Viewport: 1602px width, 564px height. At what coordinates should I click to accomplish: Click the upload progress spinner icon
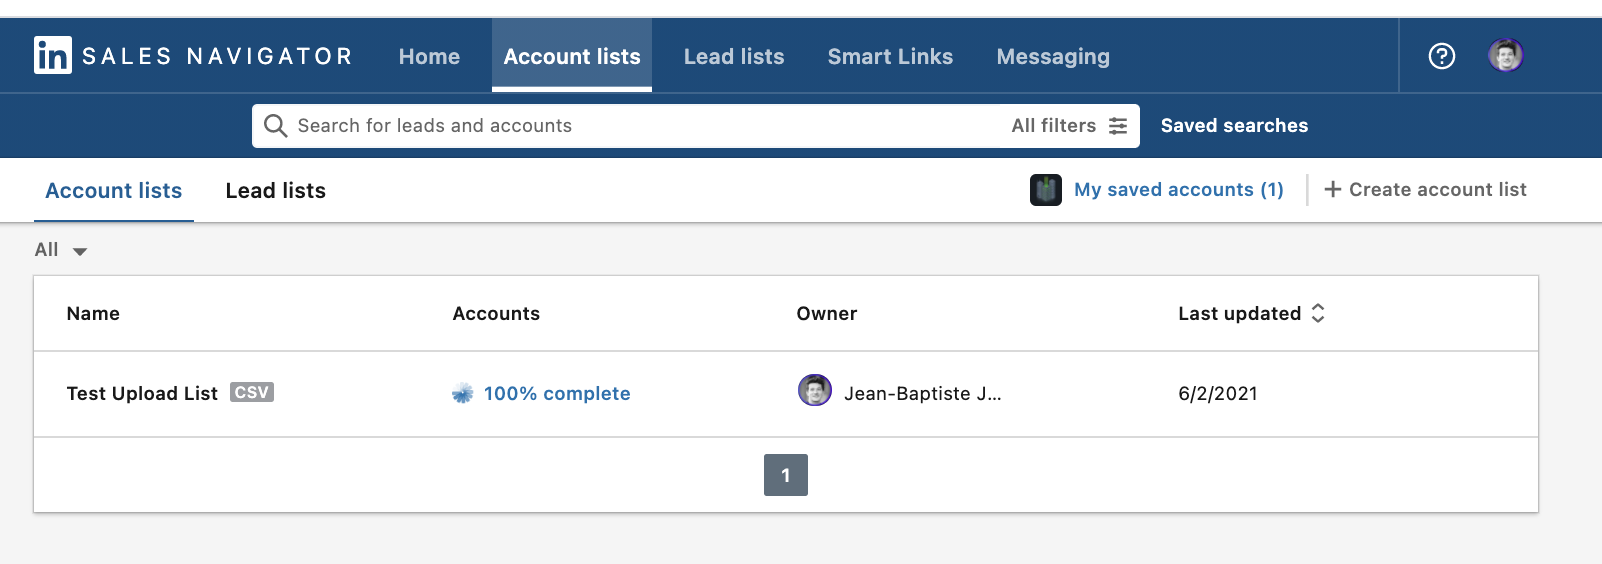click(462, 394)
